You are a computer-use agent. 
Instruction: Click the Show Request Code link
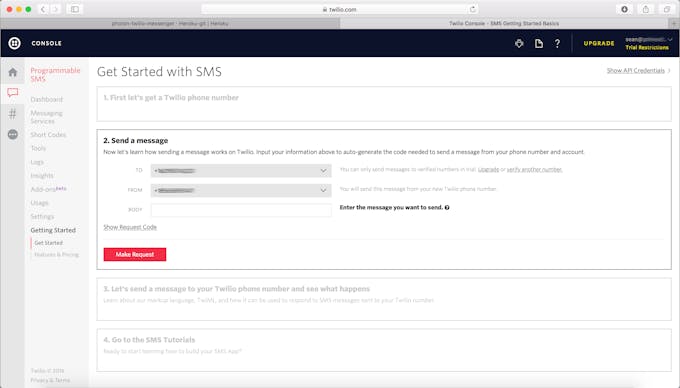130,227
